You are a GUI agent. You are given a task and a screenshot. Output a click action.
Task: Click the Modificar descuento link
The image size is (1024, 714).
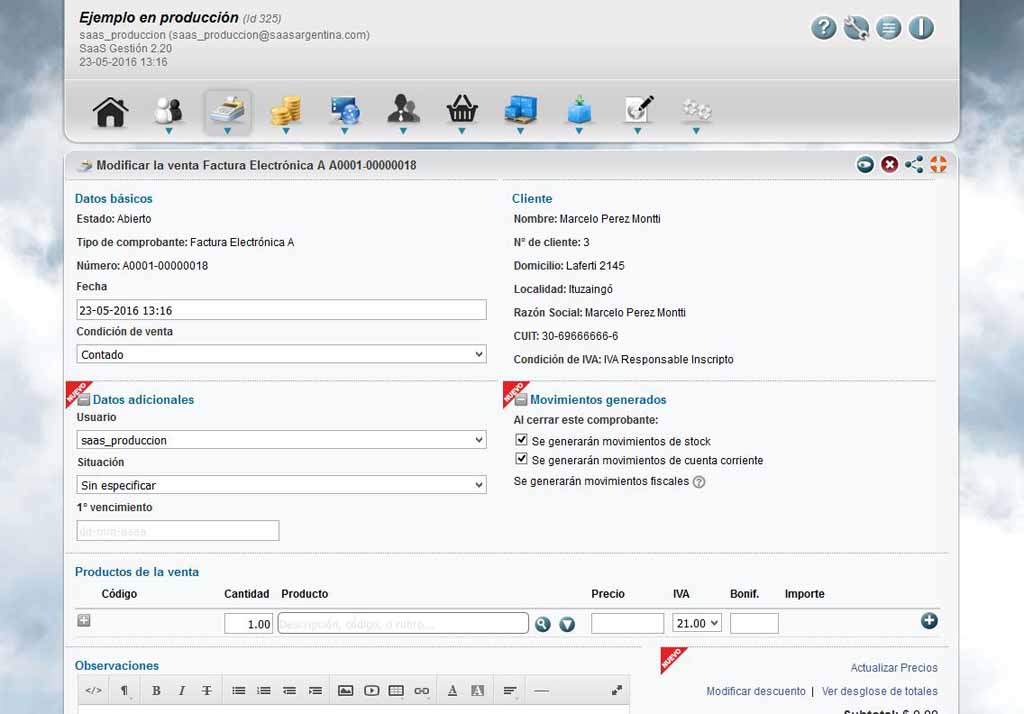(756, 691)
